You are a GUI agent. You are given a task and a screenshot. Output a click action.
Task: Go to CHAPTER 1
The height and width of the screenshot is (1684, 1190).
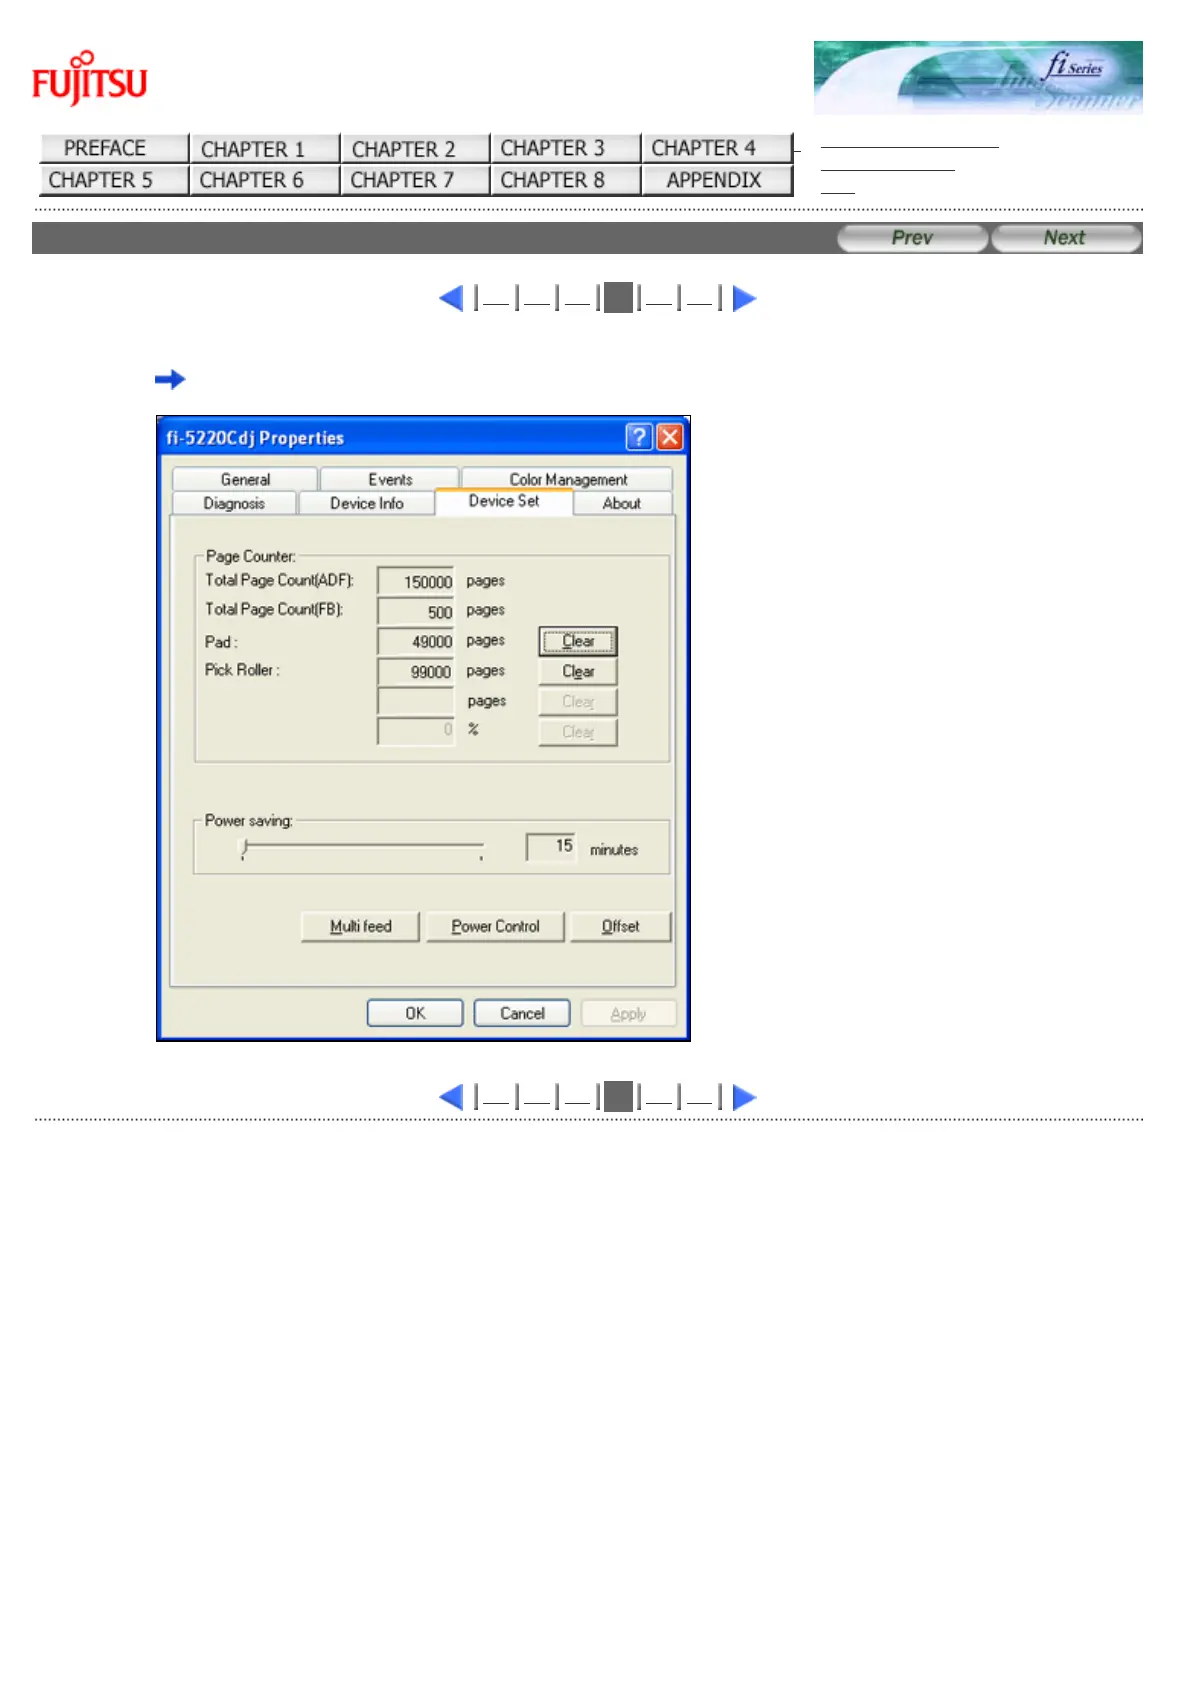click(264, 148)
